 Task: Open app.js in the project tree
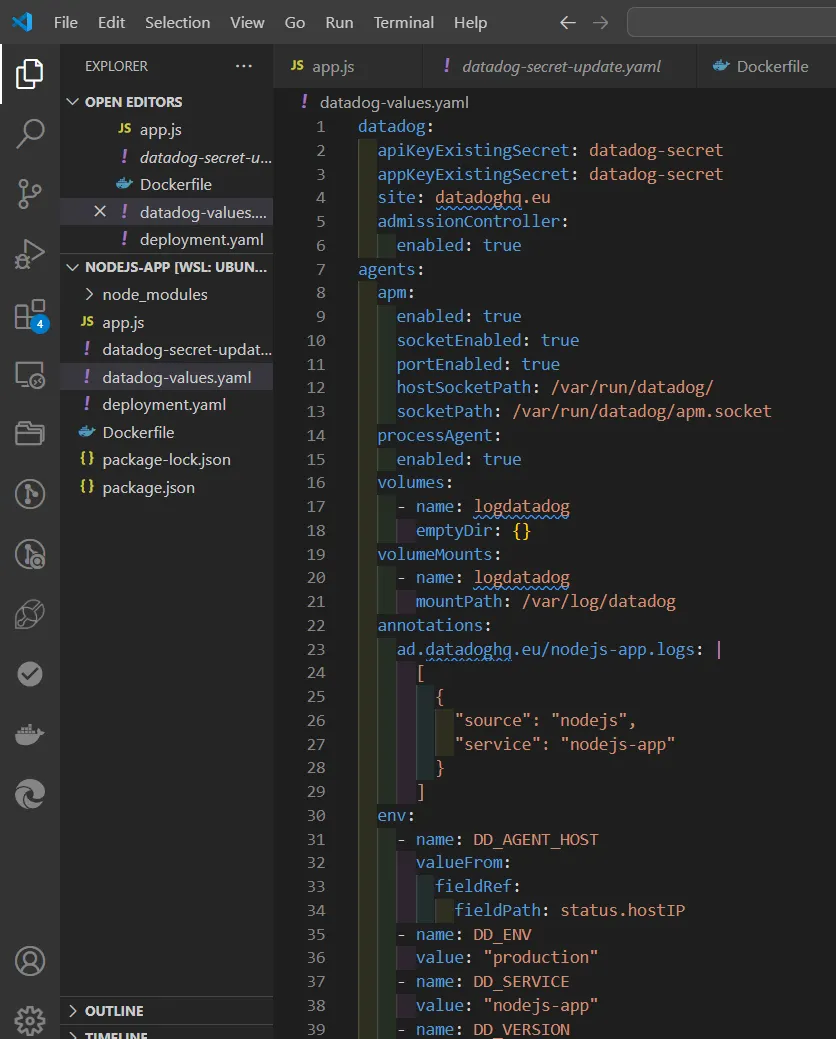click(x=167, y=322)
